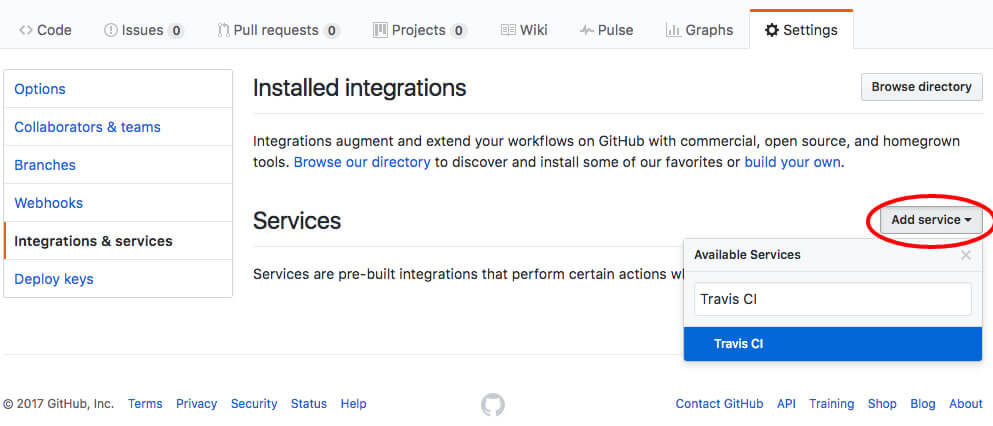Open Options in the settings sidebar
993x426 pixels.
point(118,89)
